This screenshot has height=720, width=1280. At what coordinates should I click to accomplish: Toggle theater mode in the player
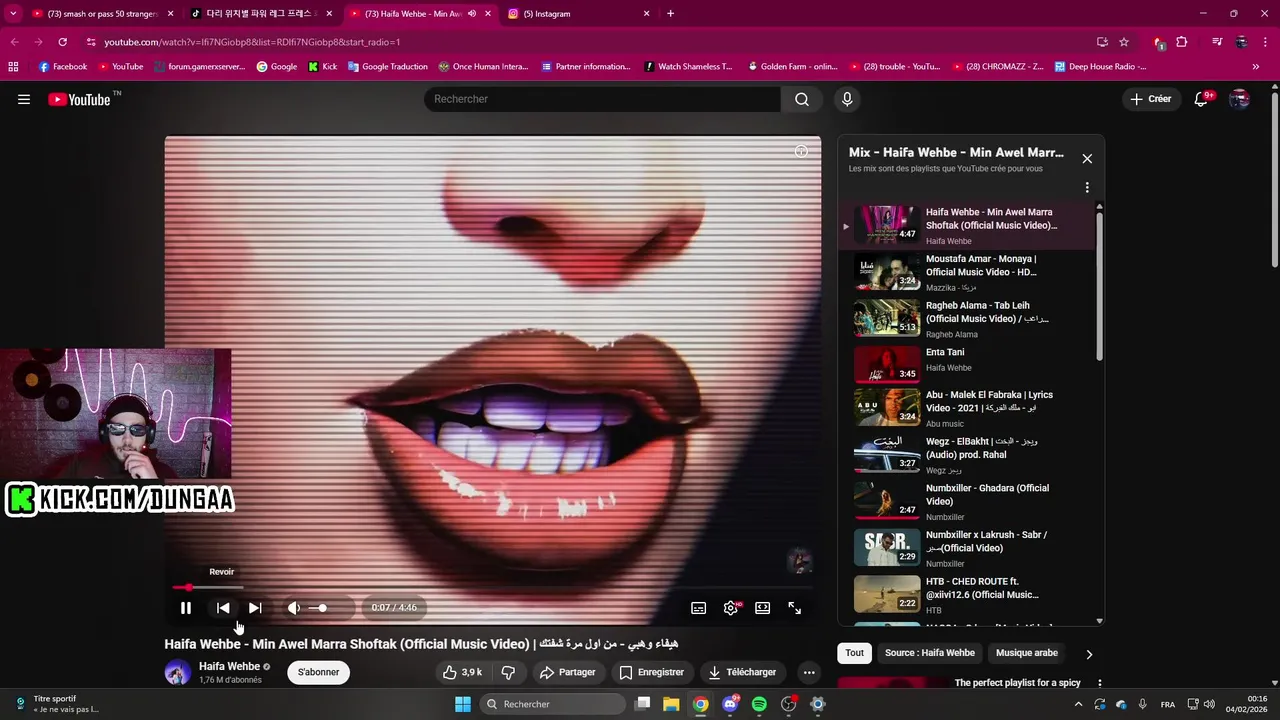pos(763,607)
